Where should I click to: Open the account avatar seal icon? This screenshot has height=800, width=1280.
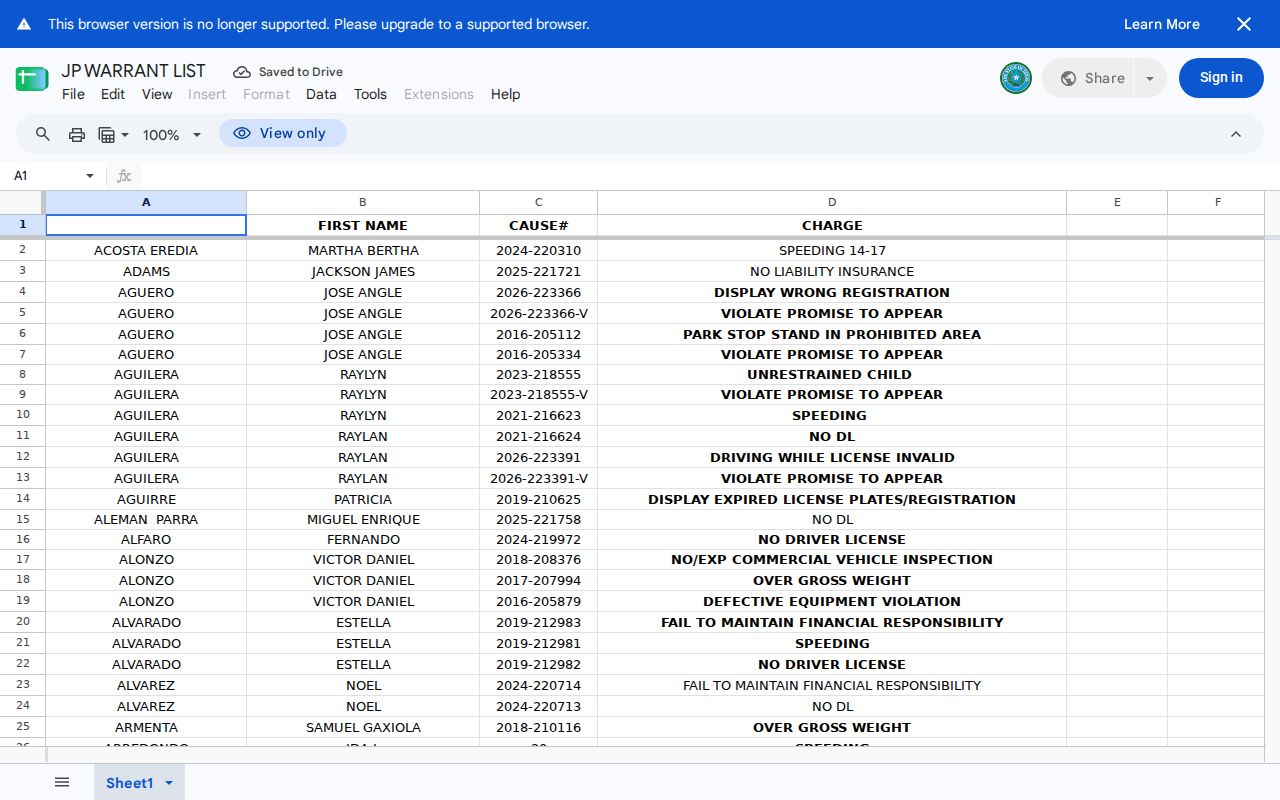1016,78
